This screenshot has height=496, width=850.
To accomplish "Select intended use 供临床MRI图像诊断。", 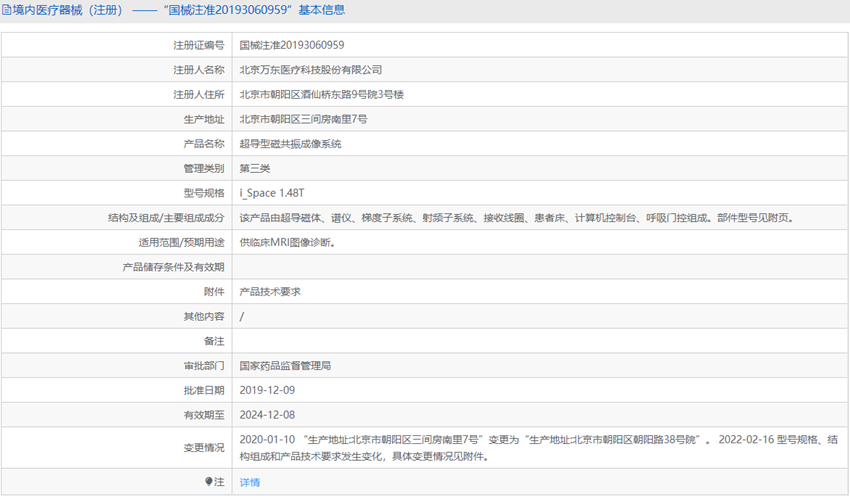I will coord(287,242).
